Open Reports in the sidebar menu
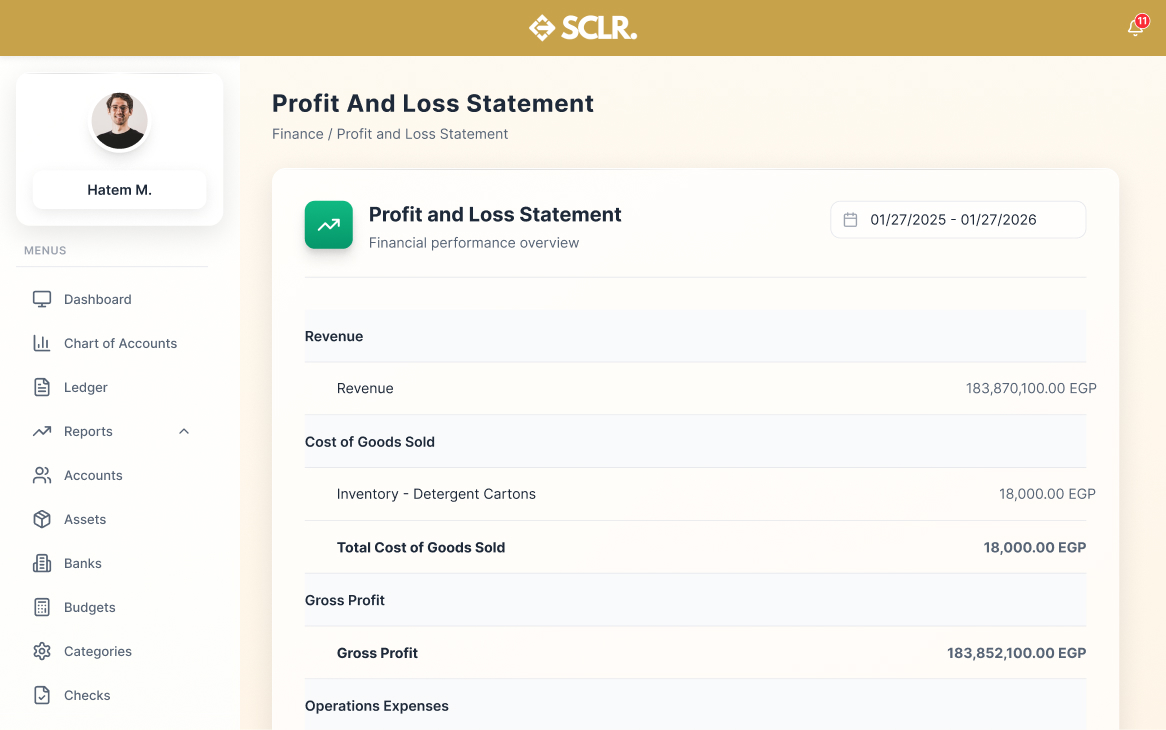Screen dimensions: 1166x730 88,431
